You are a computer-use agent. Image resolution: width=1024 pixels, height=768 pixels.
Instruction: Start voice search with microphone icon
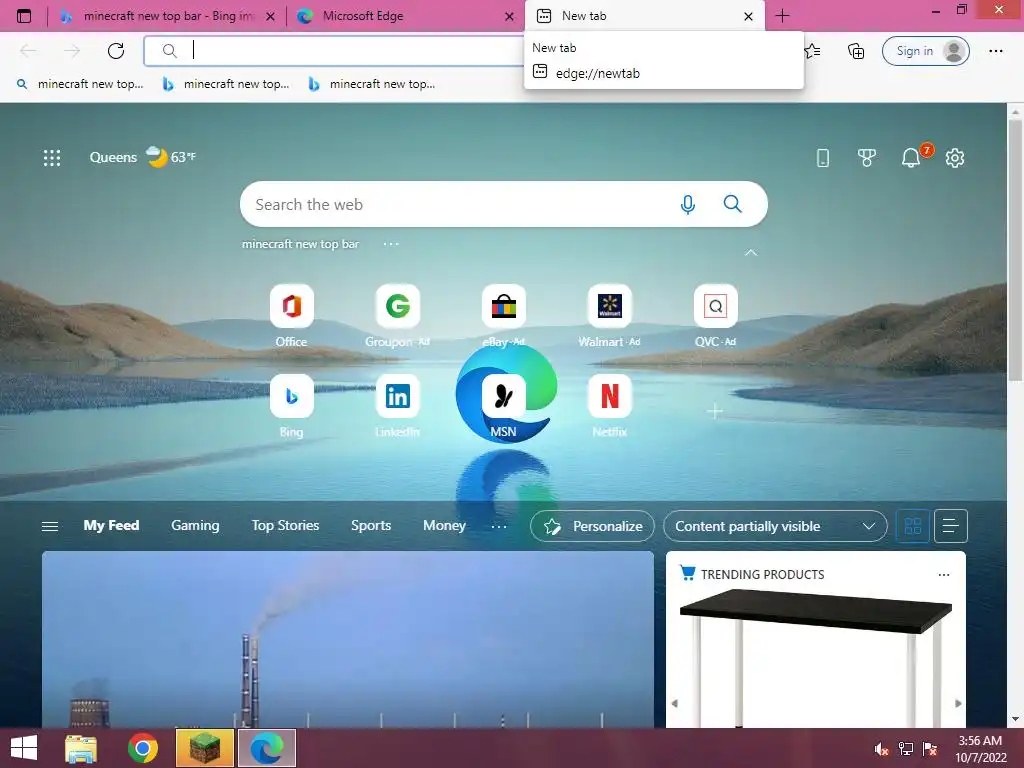click(688, 204)
